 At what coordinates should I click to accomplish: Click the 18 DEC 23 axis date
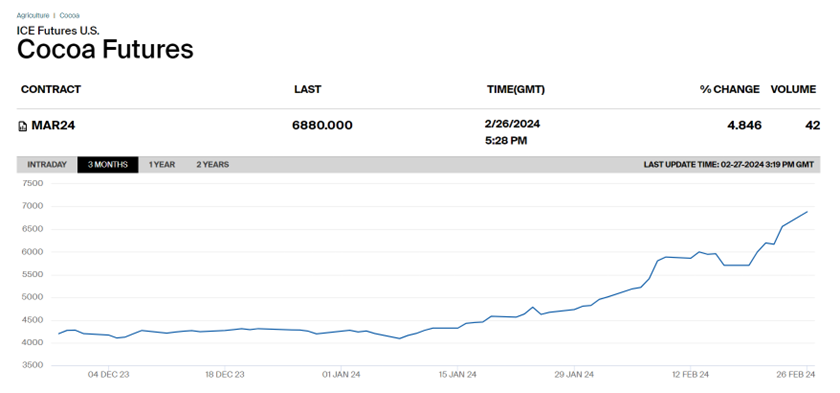224,375
